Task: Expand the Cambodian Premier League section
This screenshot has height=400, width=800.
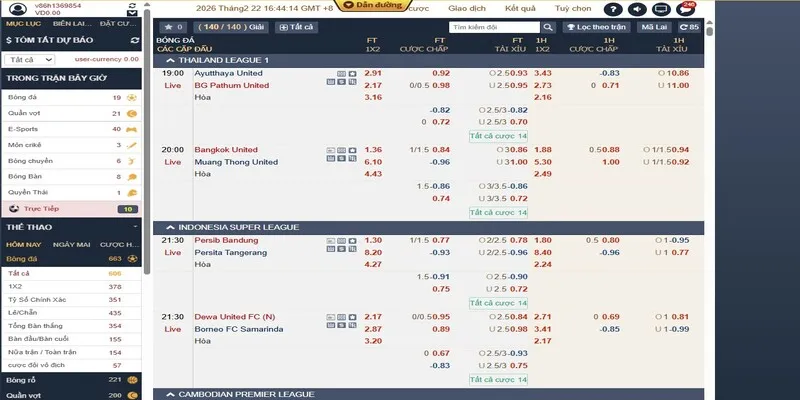Action: point(170,394)
